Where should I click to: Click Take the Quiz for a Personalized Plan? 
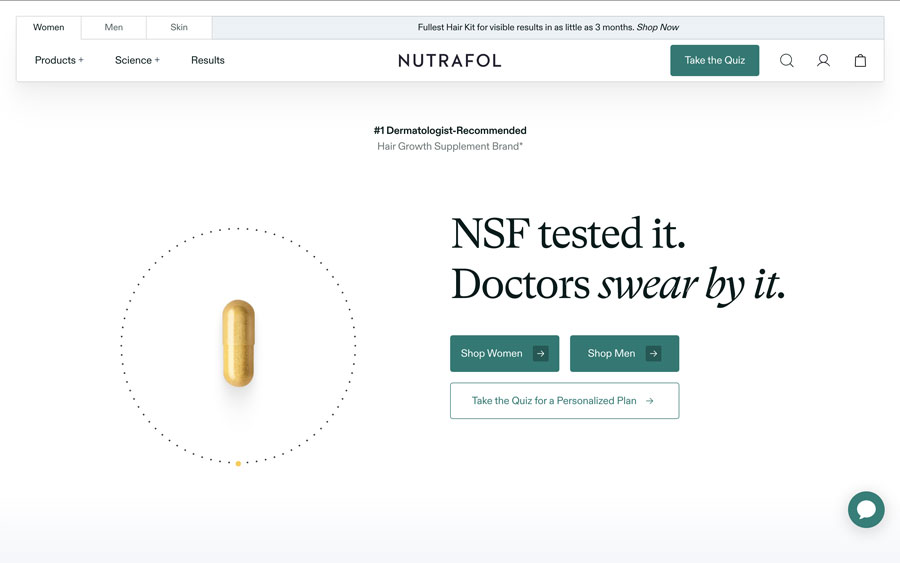coord(565,401)
